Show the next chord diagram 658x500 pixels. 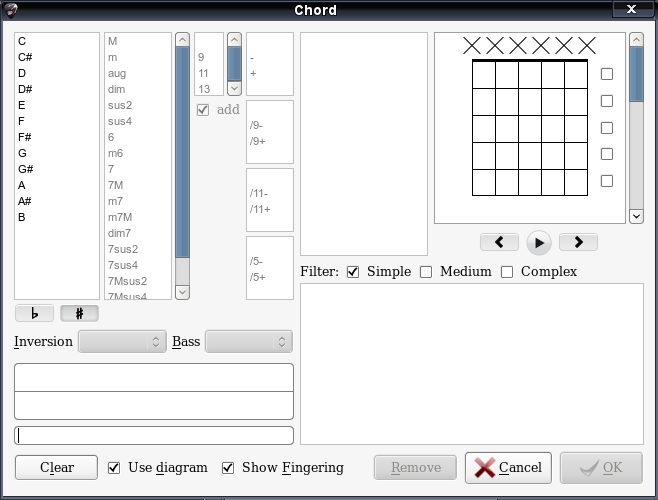578,242
